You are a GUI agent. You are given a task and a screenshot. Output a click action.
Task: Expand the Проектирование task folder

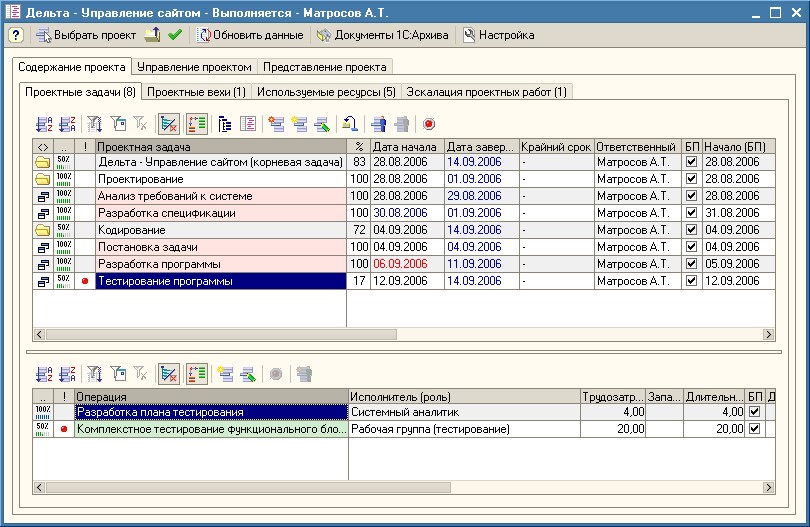43,179
